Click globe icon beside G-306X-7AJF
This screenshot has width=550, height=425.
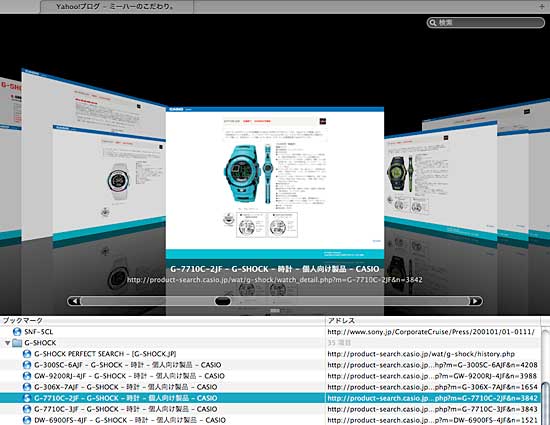(x=27, y=387)
